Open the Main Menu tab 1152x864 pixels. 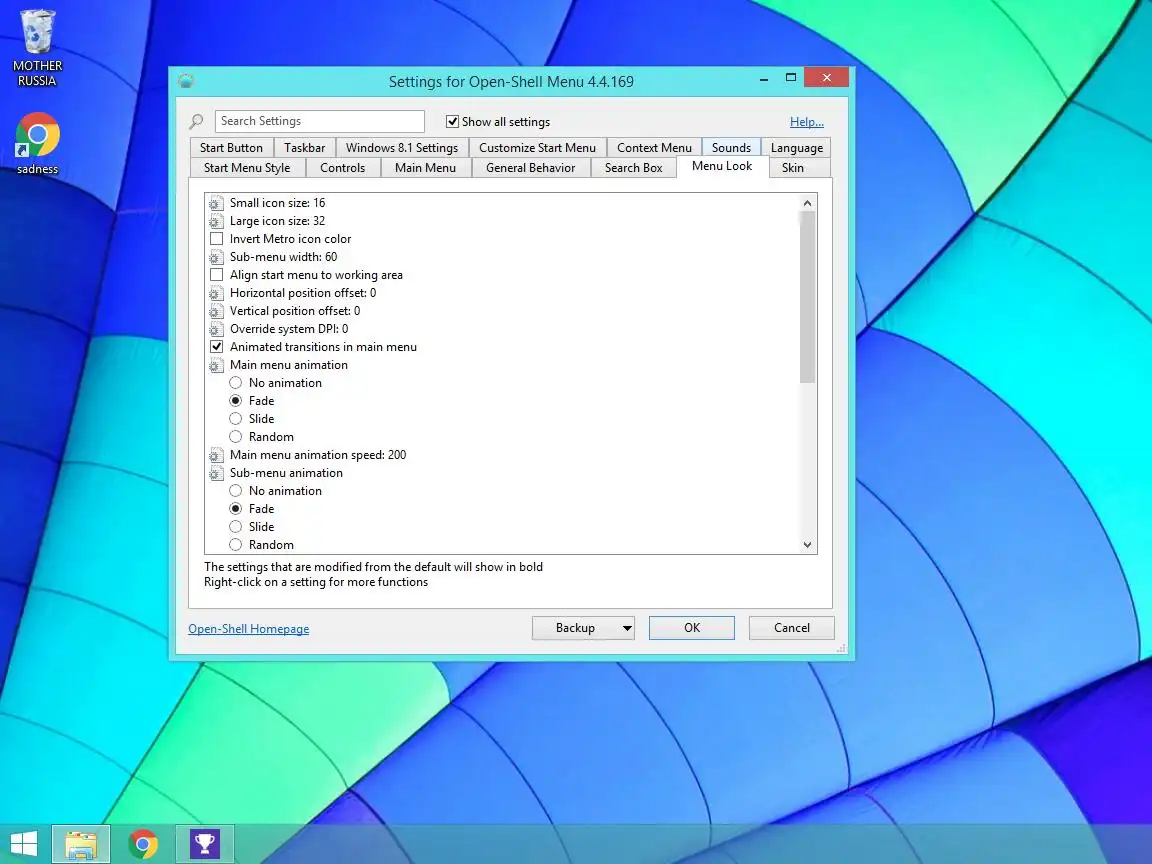(425, 168)
